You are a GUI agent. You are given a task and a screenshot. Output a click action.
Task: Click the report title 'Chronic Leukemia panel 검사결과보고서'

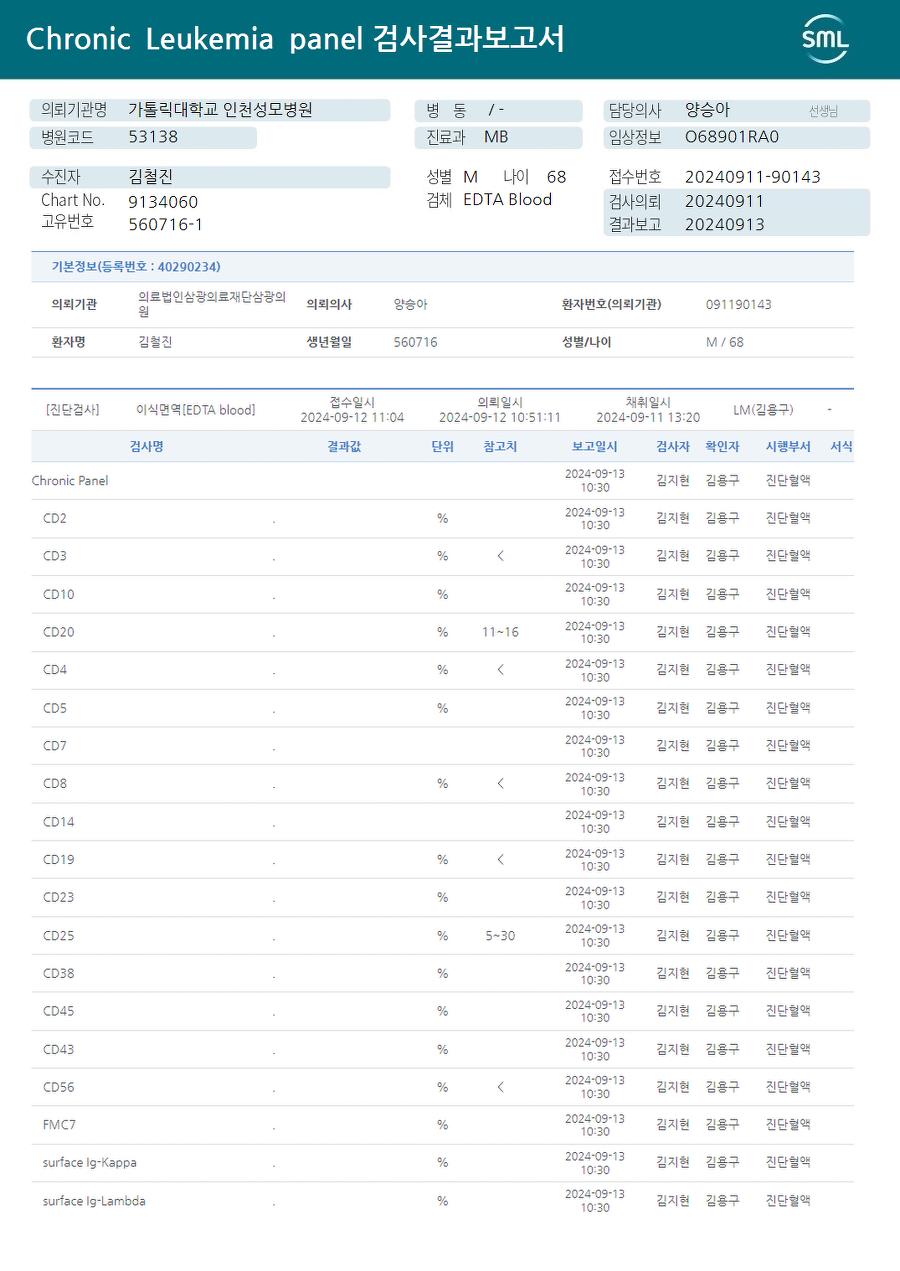click(x=295, y=39)
